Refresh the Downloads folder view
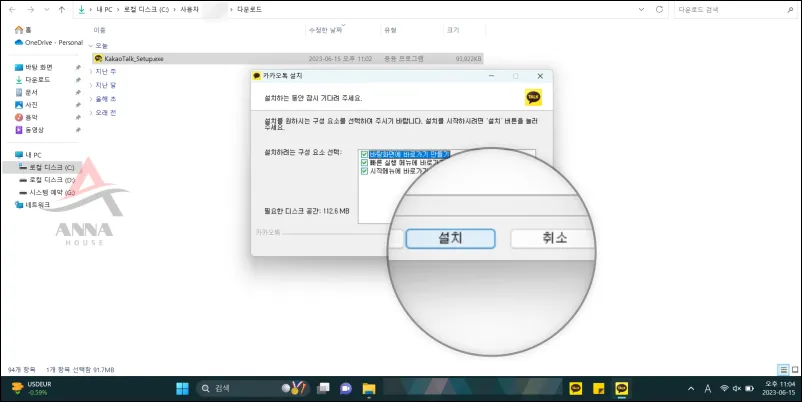 pyautogui.click(x=659, y=10)
